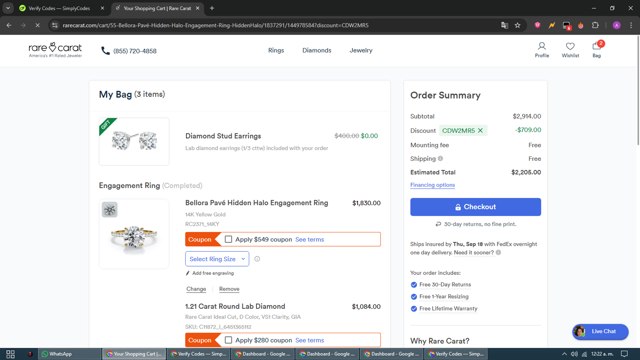Screen dimensions: 640x360
Task: Stop page loading in browser toolbar
Action: point(37,25)
